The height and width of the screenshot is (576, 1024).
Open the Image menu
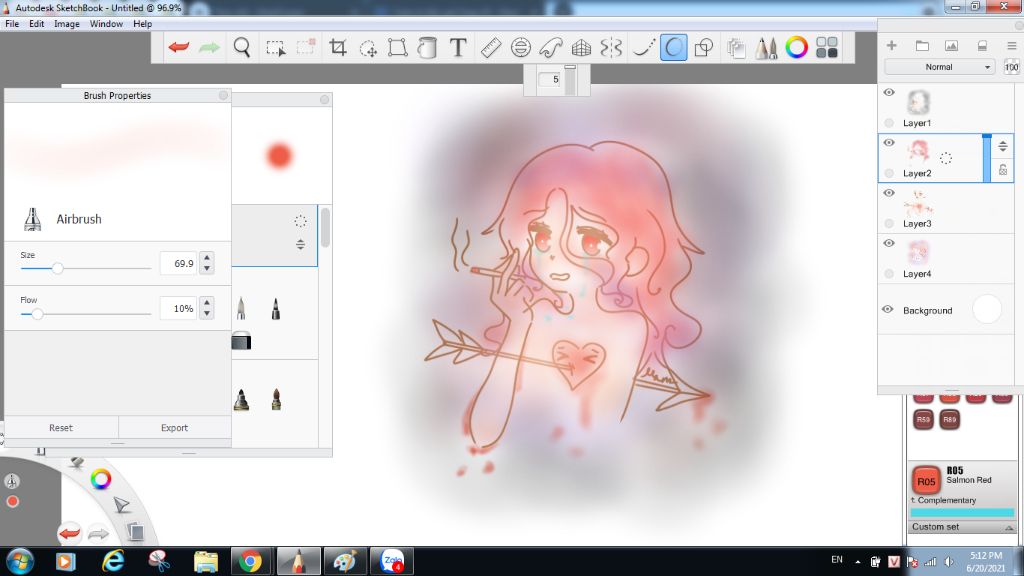point(67,24)
